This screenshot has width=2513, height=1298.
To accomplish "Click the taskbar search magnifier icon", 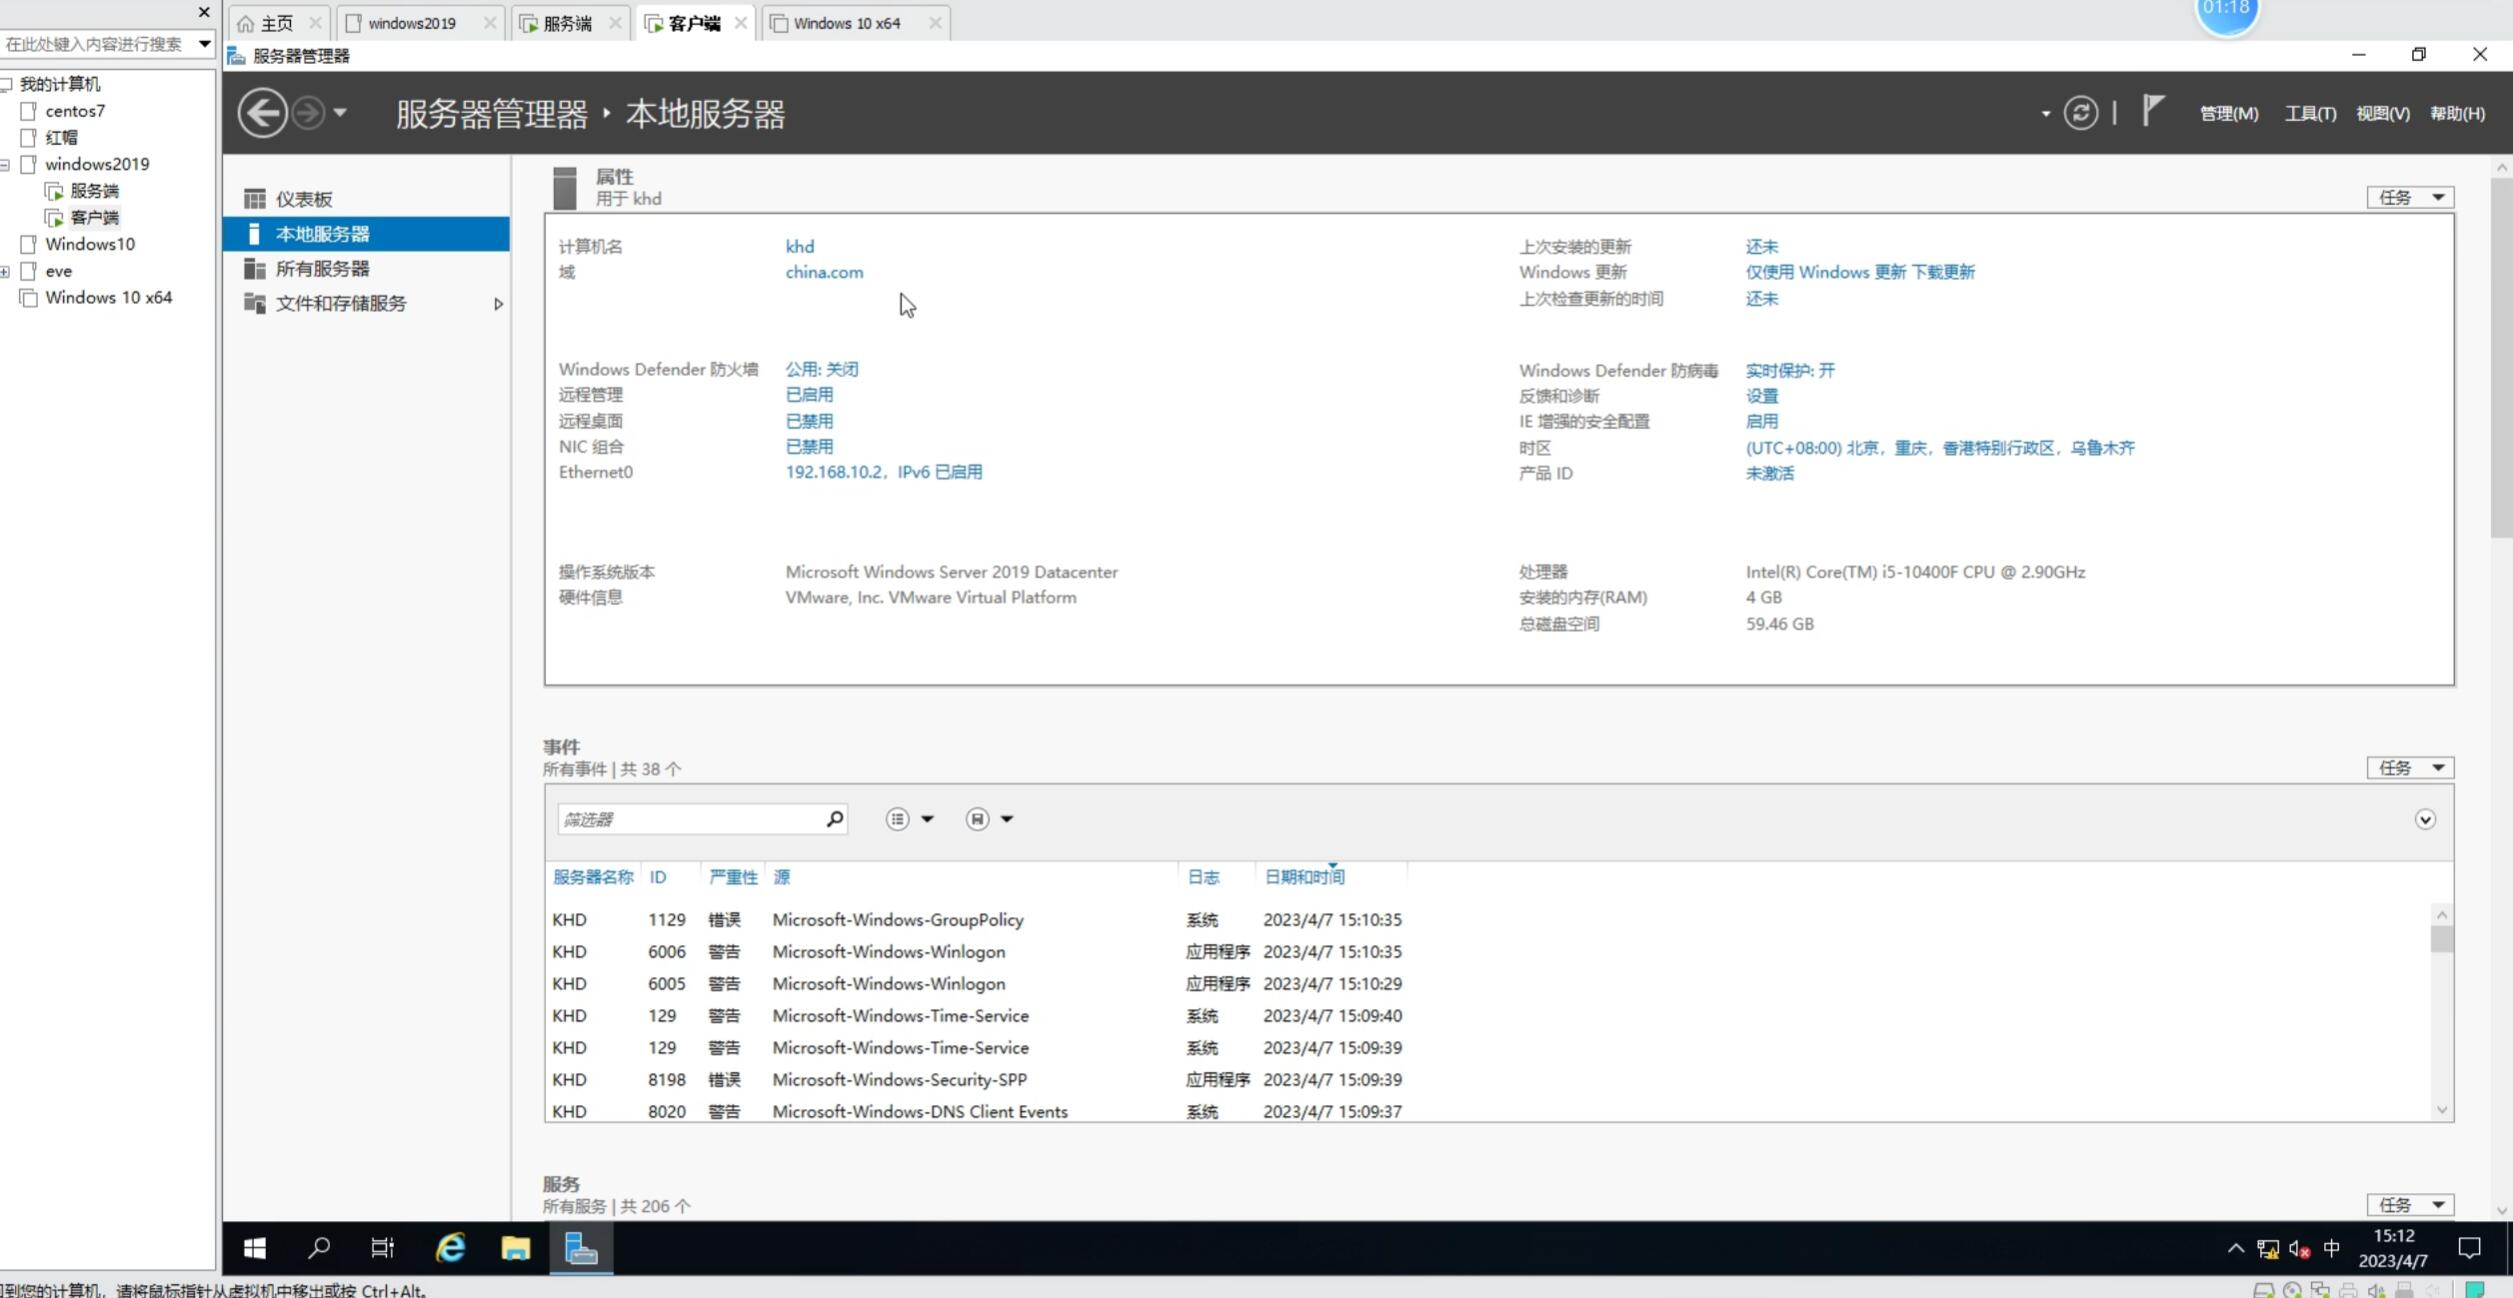I will click(x=319, y=1247).
